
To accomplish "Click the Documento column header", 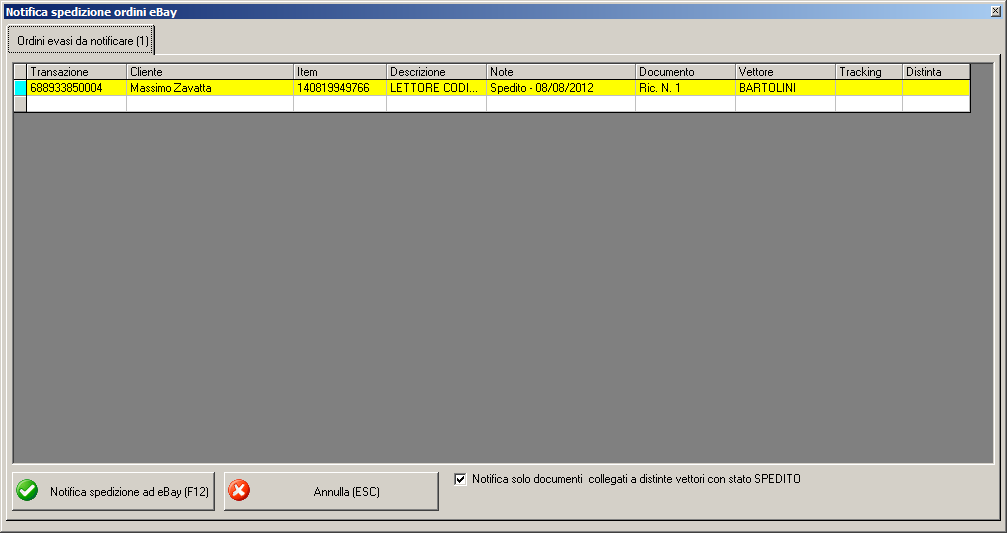I will point(685,72).
